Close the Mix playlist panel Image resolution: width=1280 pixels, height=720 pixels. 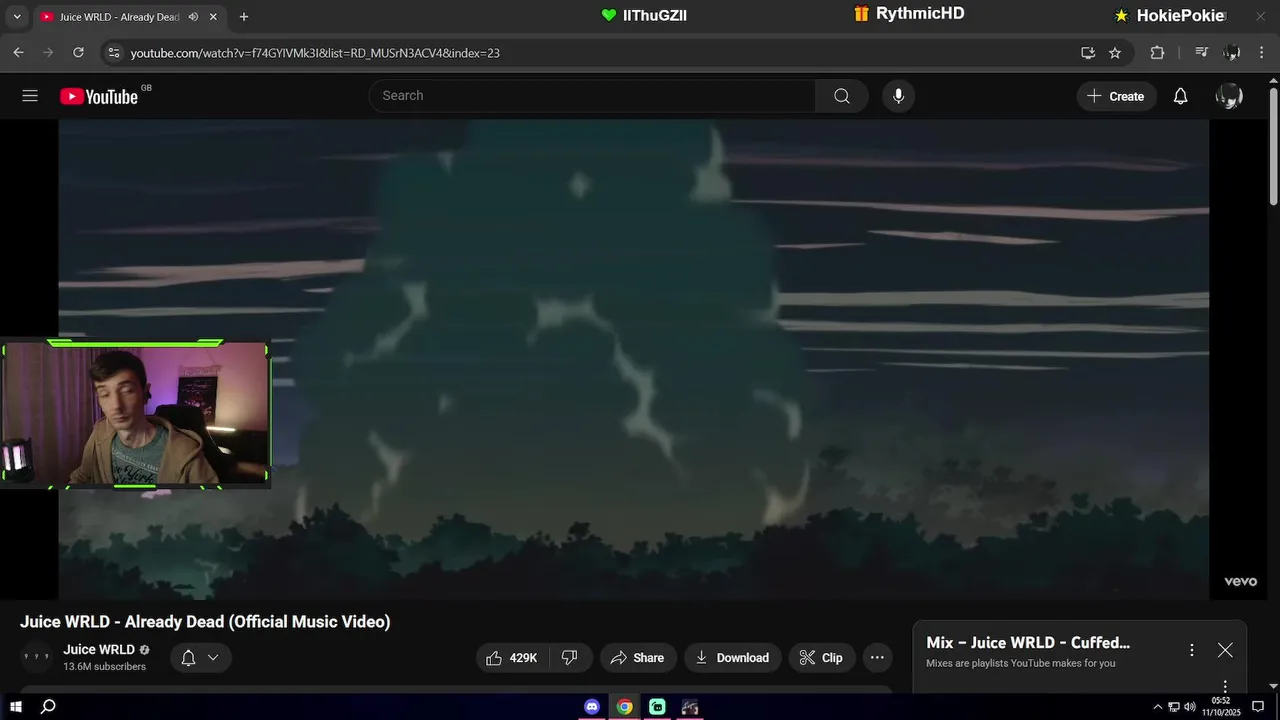[1225, 650]
